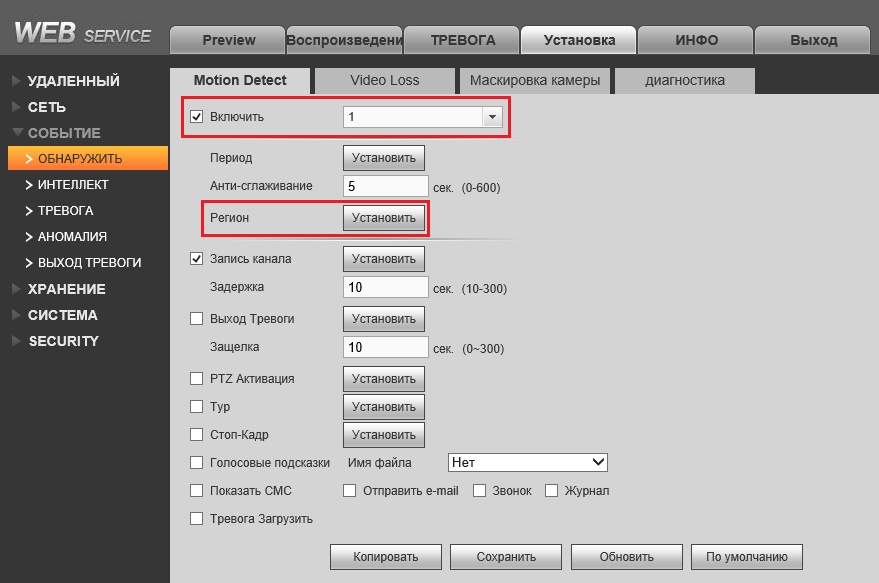Open the channel number dropdown

[423, 117]
